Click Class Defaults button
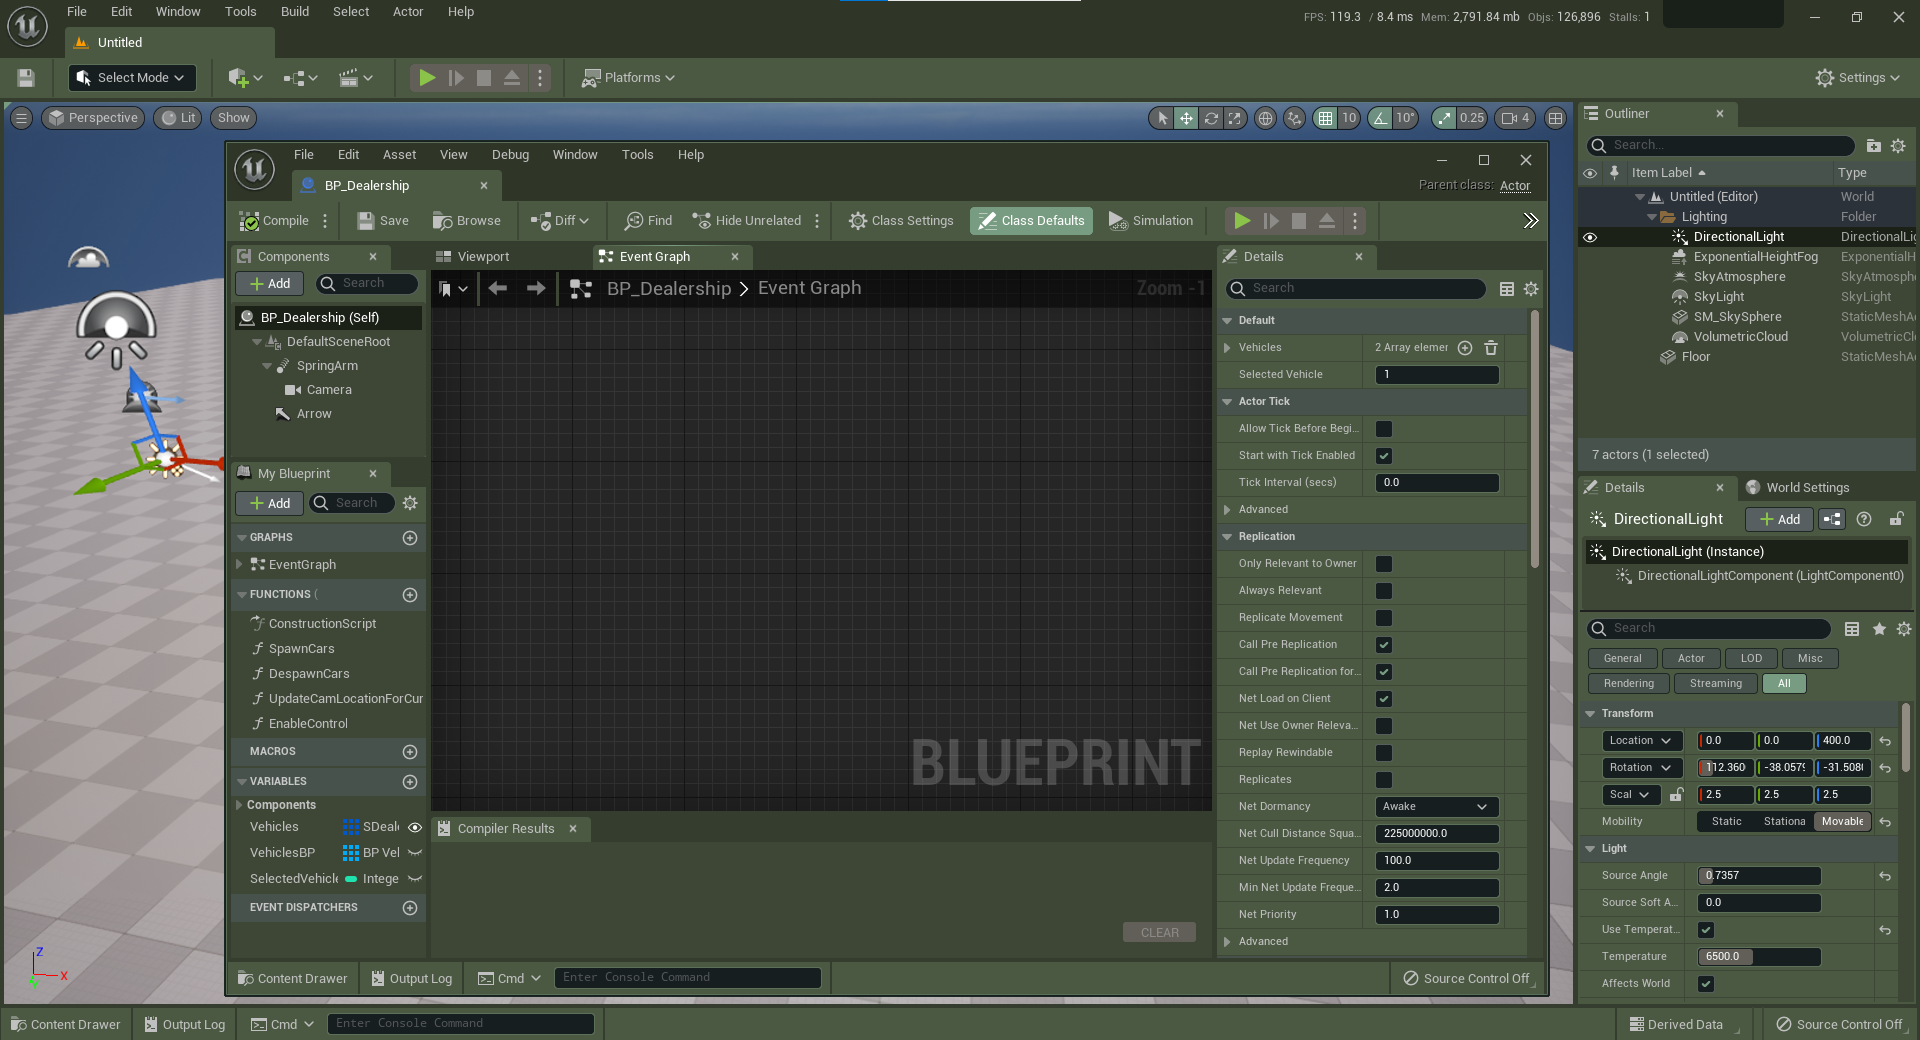This screenshot has height=1040, width=1920. (x=1031, y=221)
